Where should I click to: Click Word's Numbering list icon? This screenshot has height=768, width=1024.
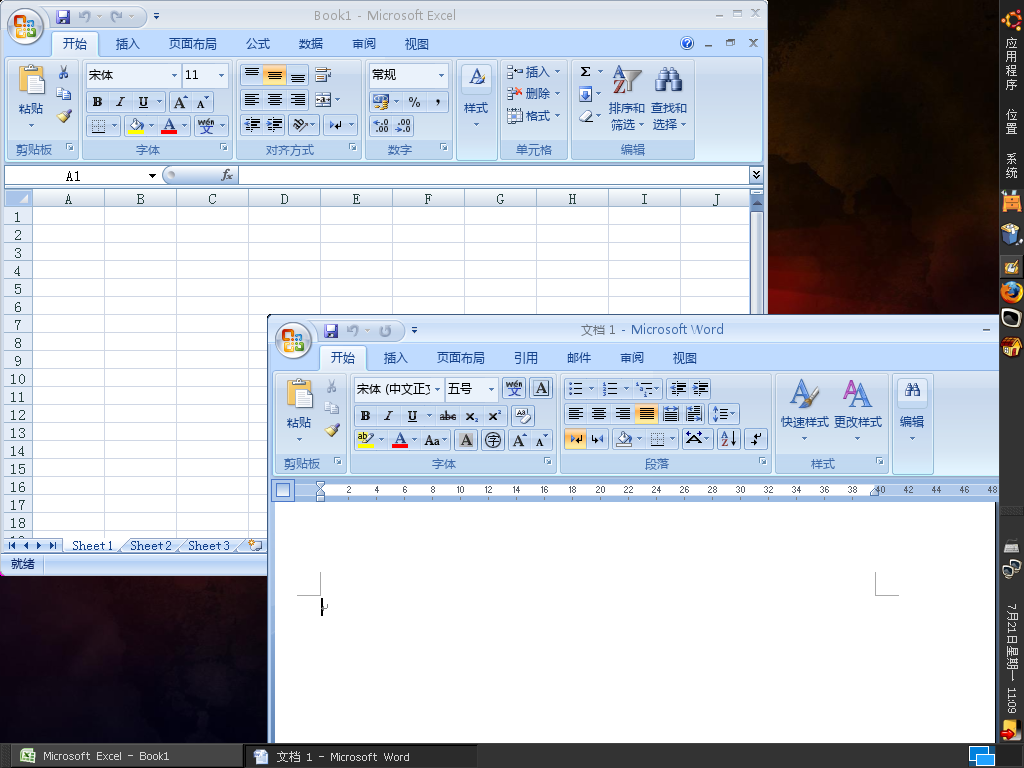[x=609, y=389]
